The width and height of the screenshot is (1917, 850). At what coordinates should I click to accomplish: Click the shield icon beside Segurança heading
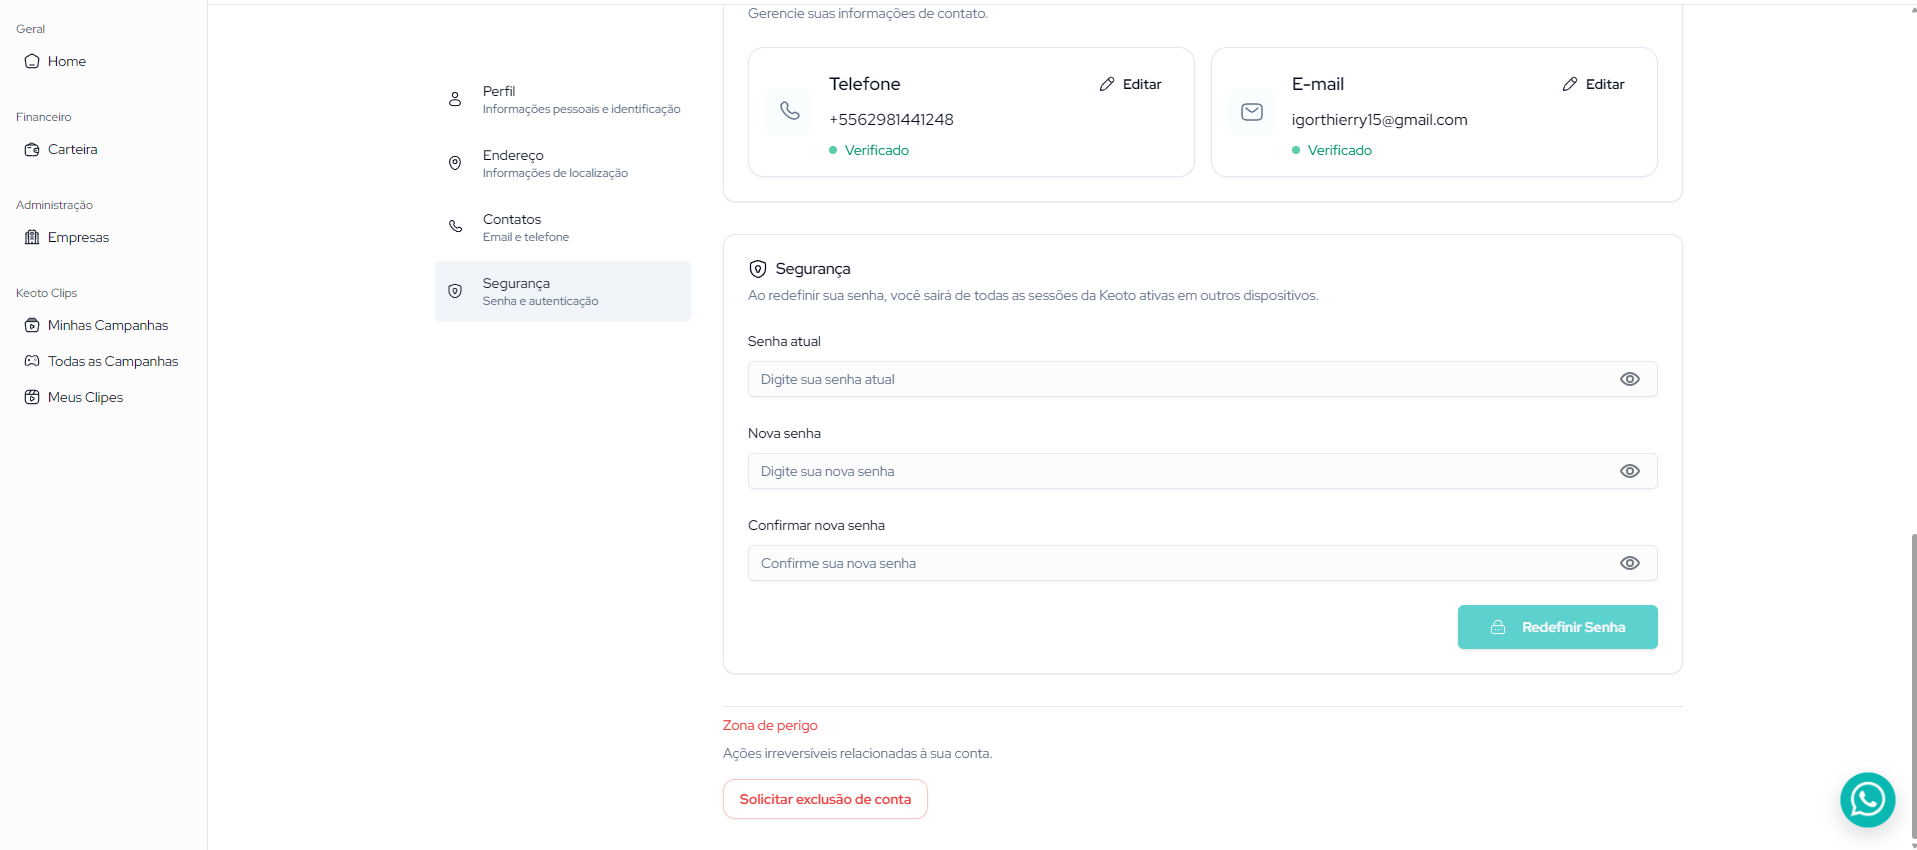[x=758, y=269]
